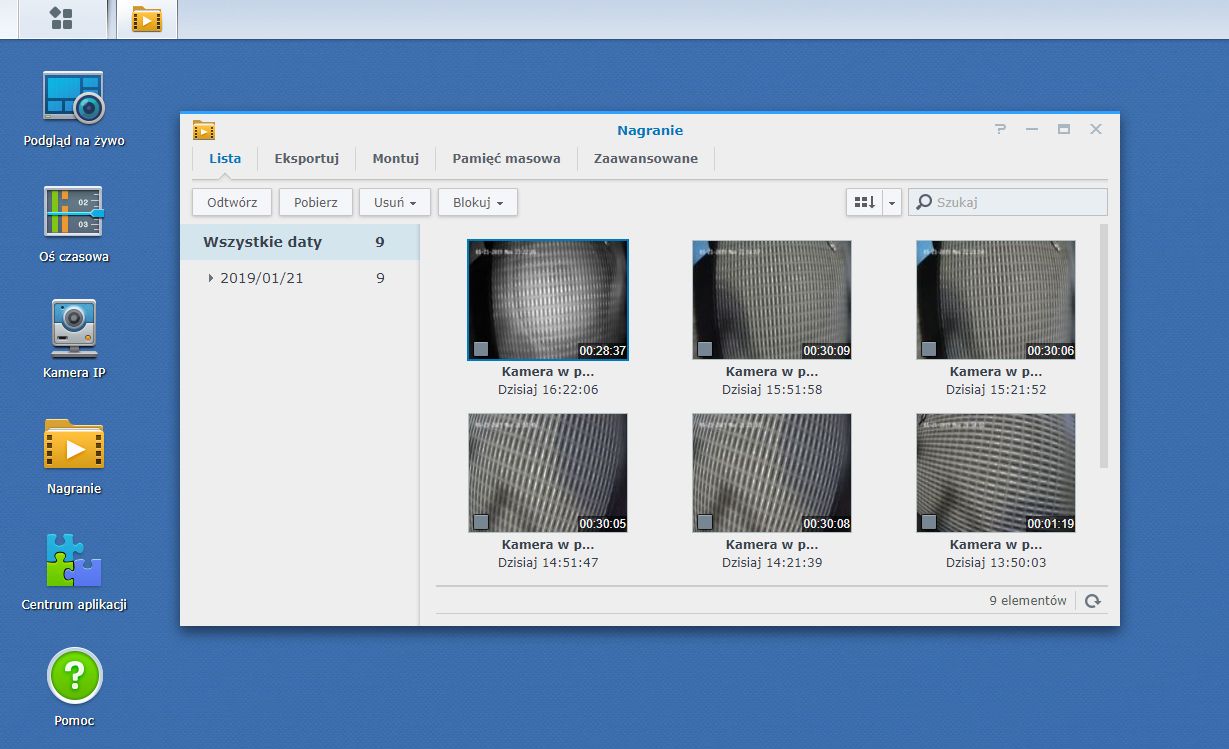
Task: Open the Blokuj dropdown menu
Action: [477, 202]
